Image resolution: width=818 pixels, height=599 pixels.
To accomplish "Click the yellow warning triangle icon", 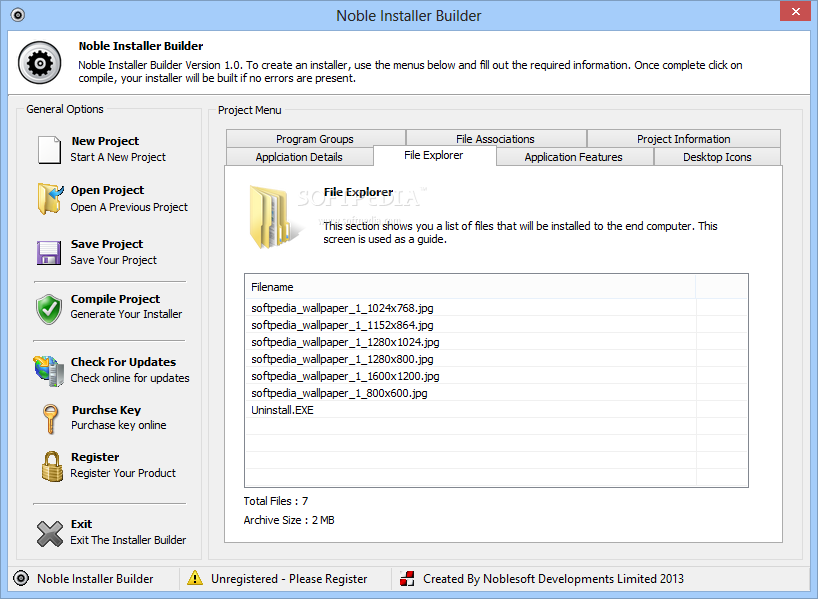I will (x=195, y=578).
